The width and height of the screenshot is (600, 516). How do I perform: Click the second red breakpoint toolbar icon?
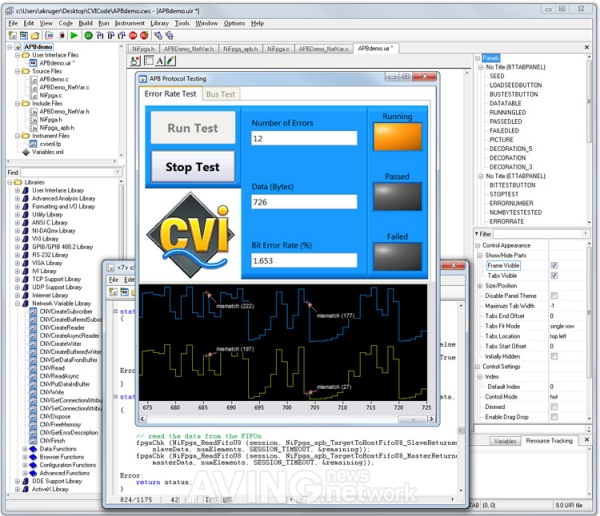pyautogui.click(x=144, y=36)
